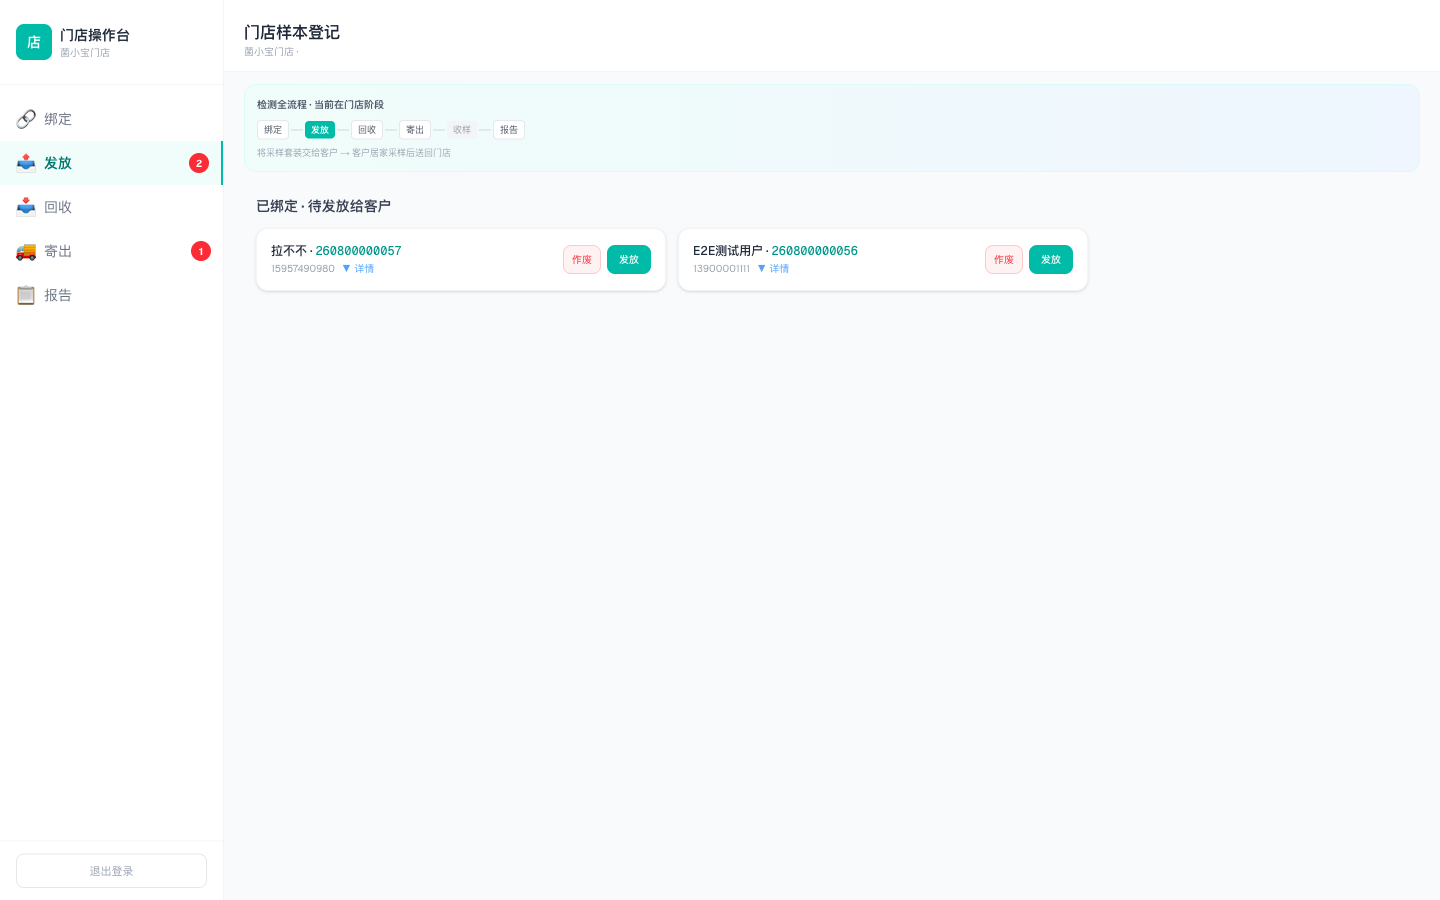Click the 已绑定 · 待发放给客户 heading
Screen dimensions: 1440x900
(323, 206)
